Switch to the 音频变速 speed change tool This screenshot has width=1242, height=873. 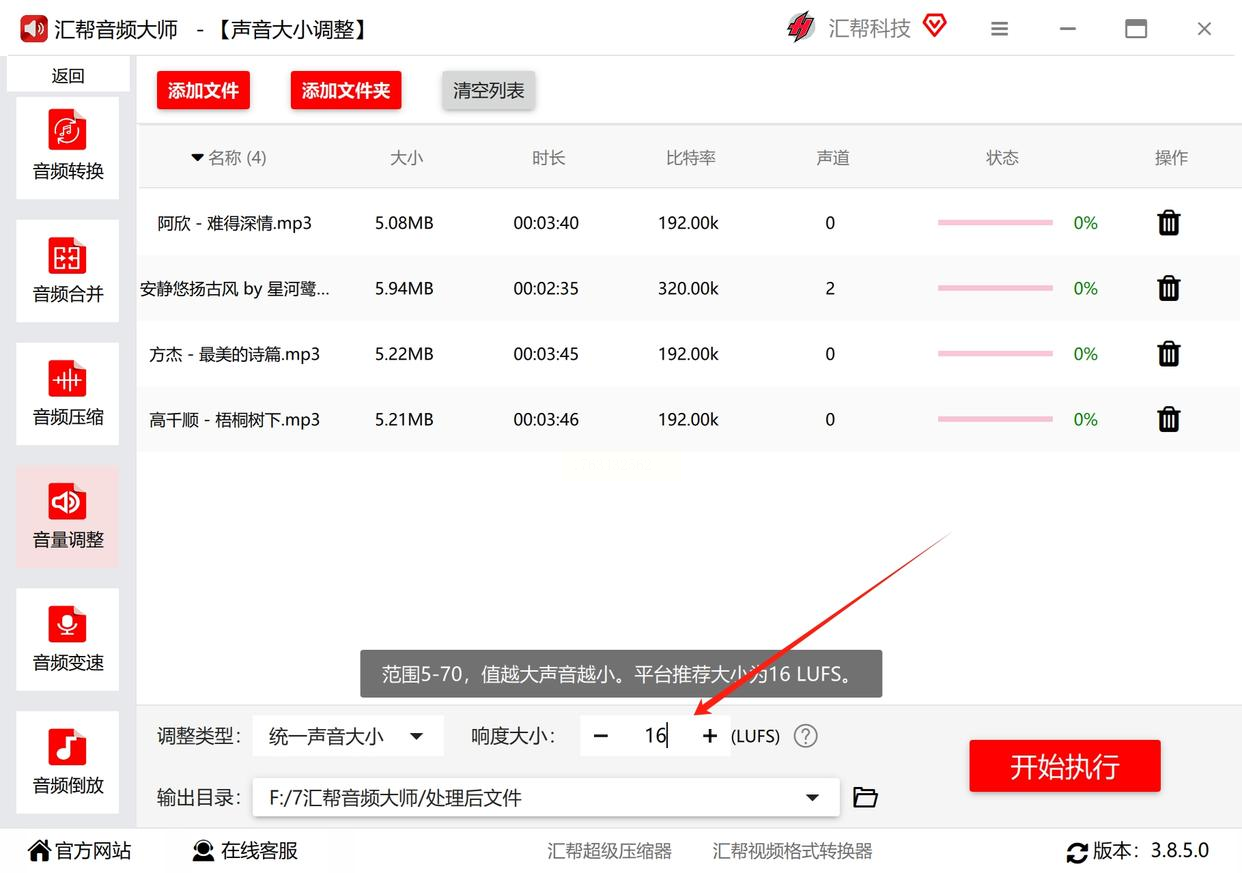(68, 639)
